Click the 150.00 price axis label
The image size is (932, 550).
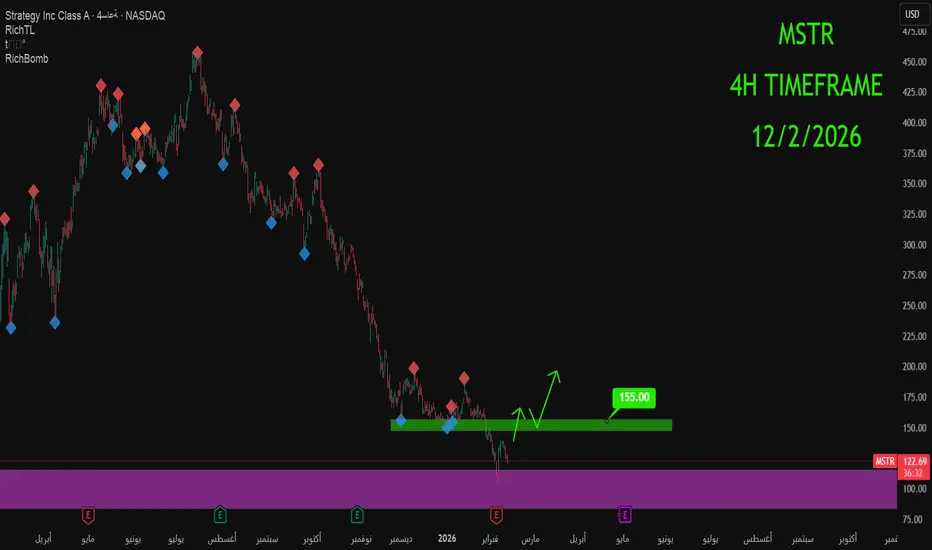pyautogui.click(x=914, y=428)
